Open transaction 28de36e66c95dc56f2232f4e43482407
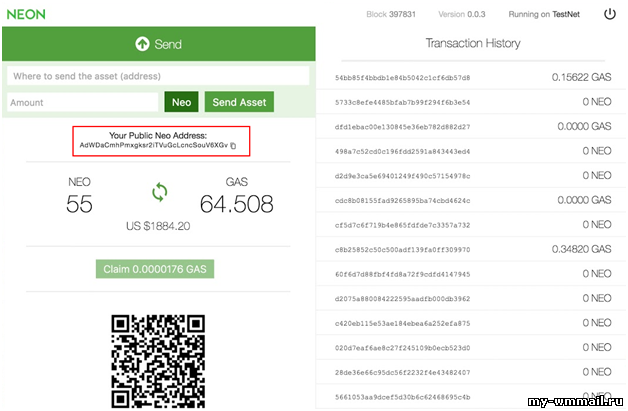 (403, 373)
